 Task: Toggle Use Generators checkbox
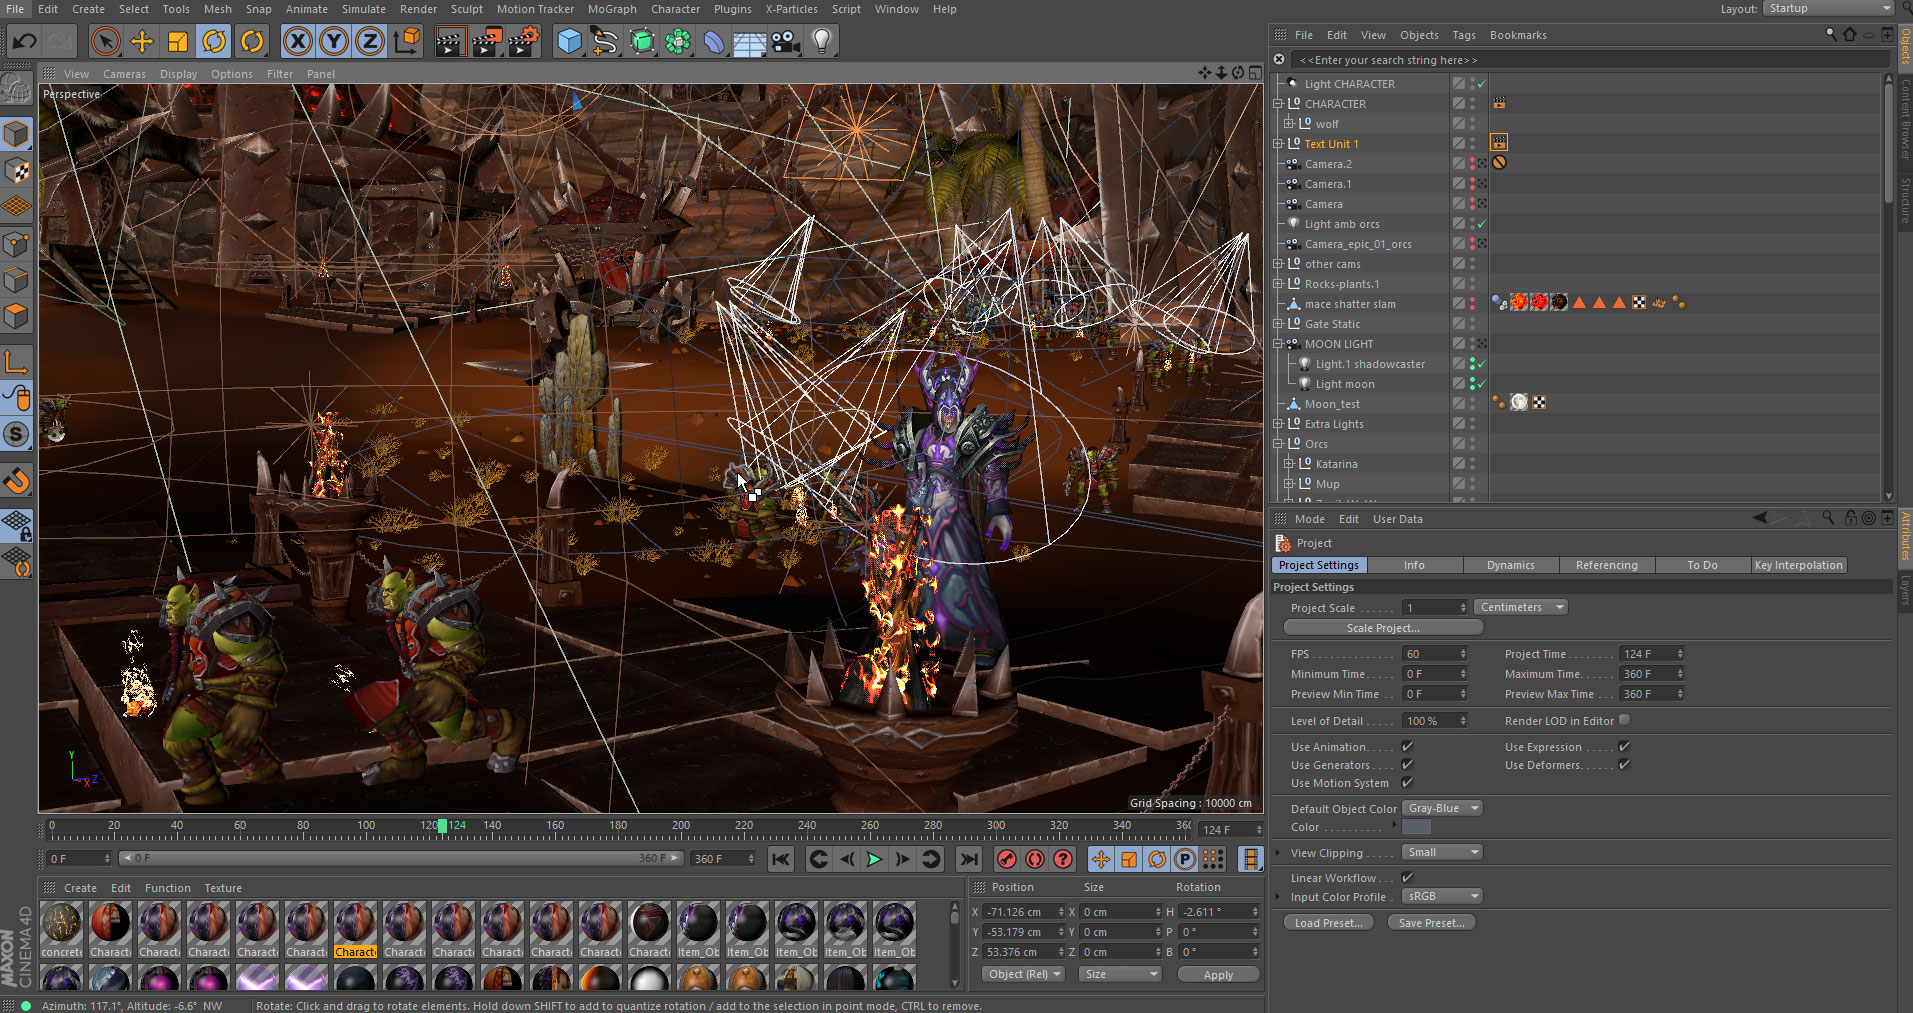click(1407, 764)
